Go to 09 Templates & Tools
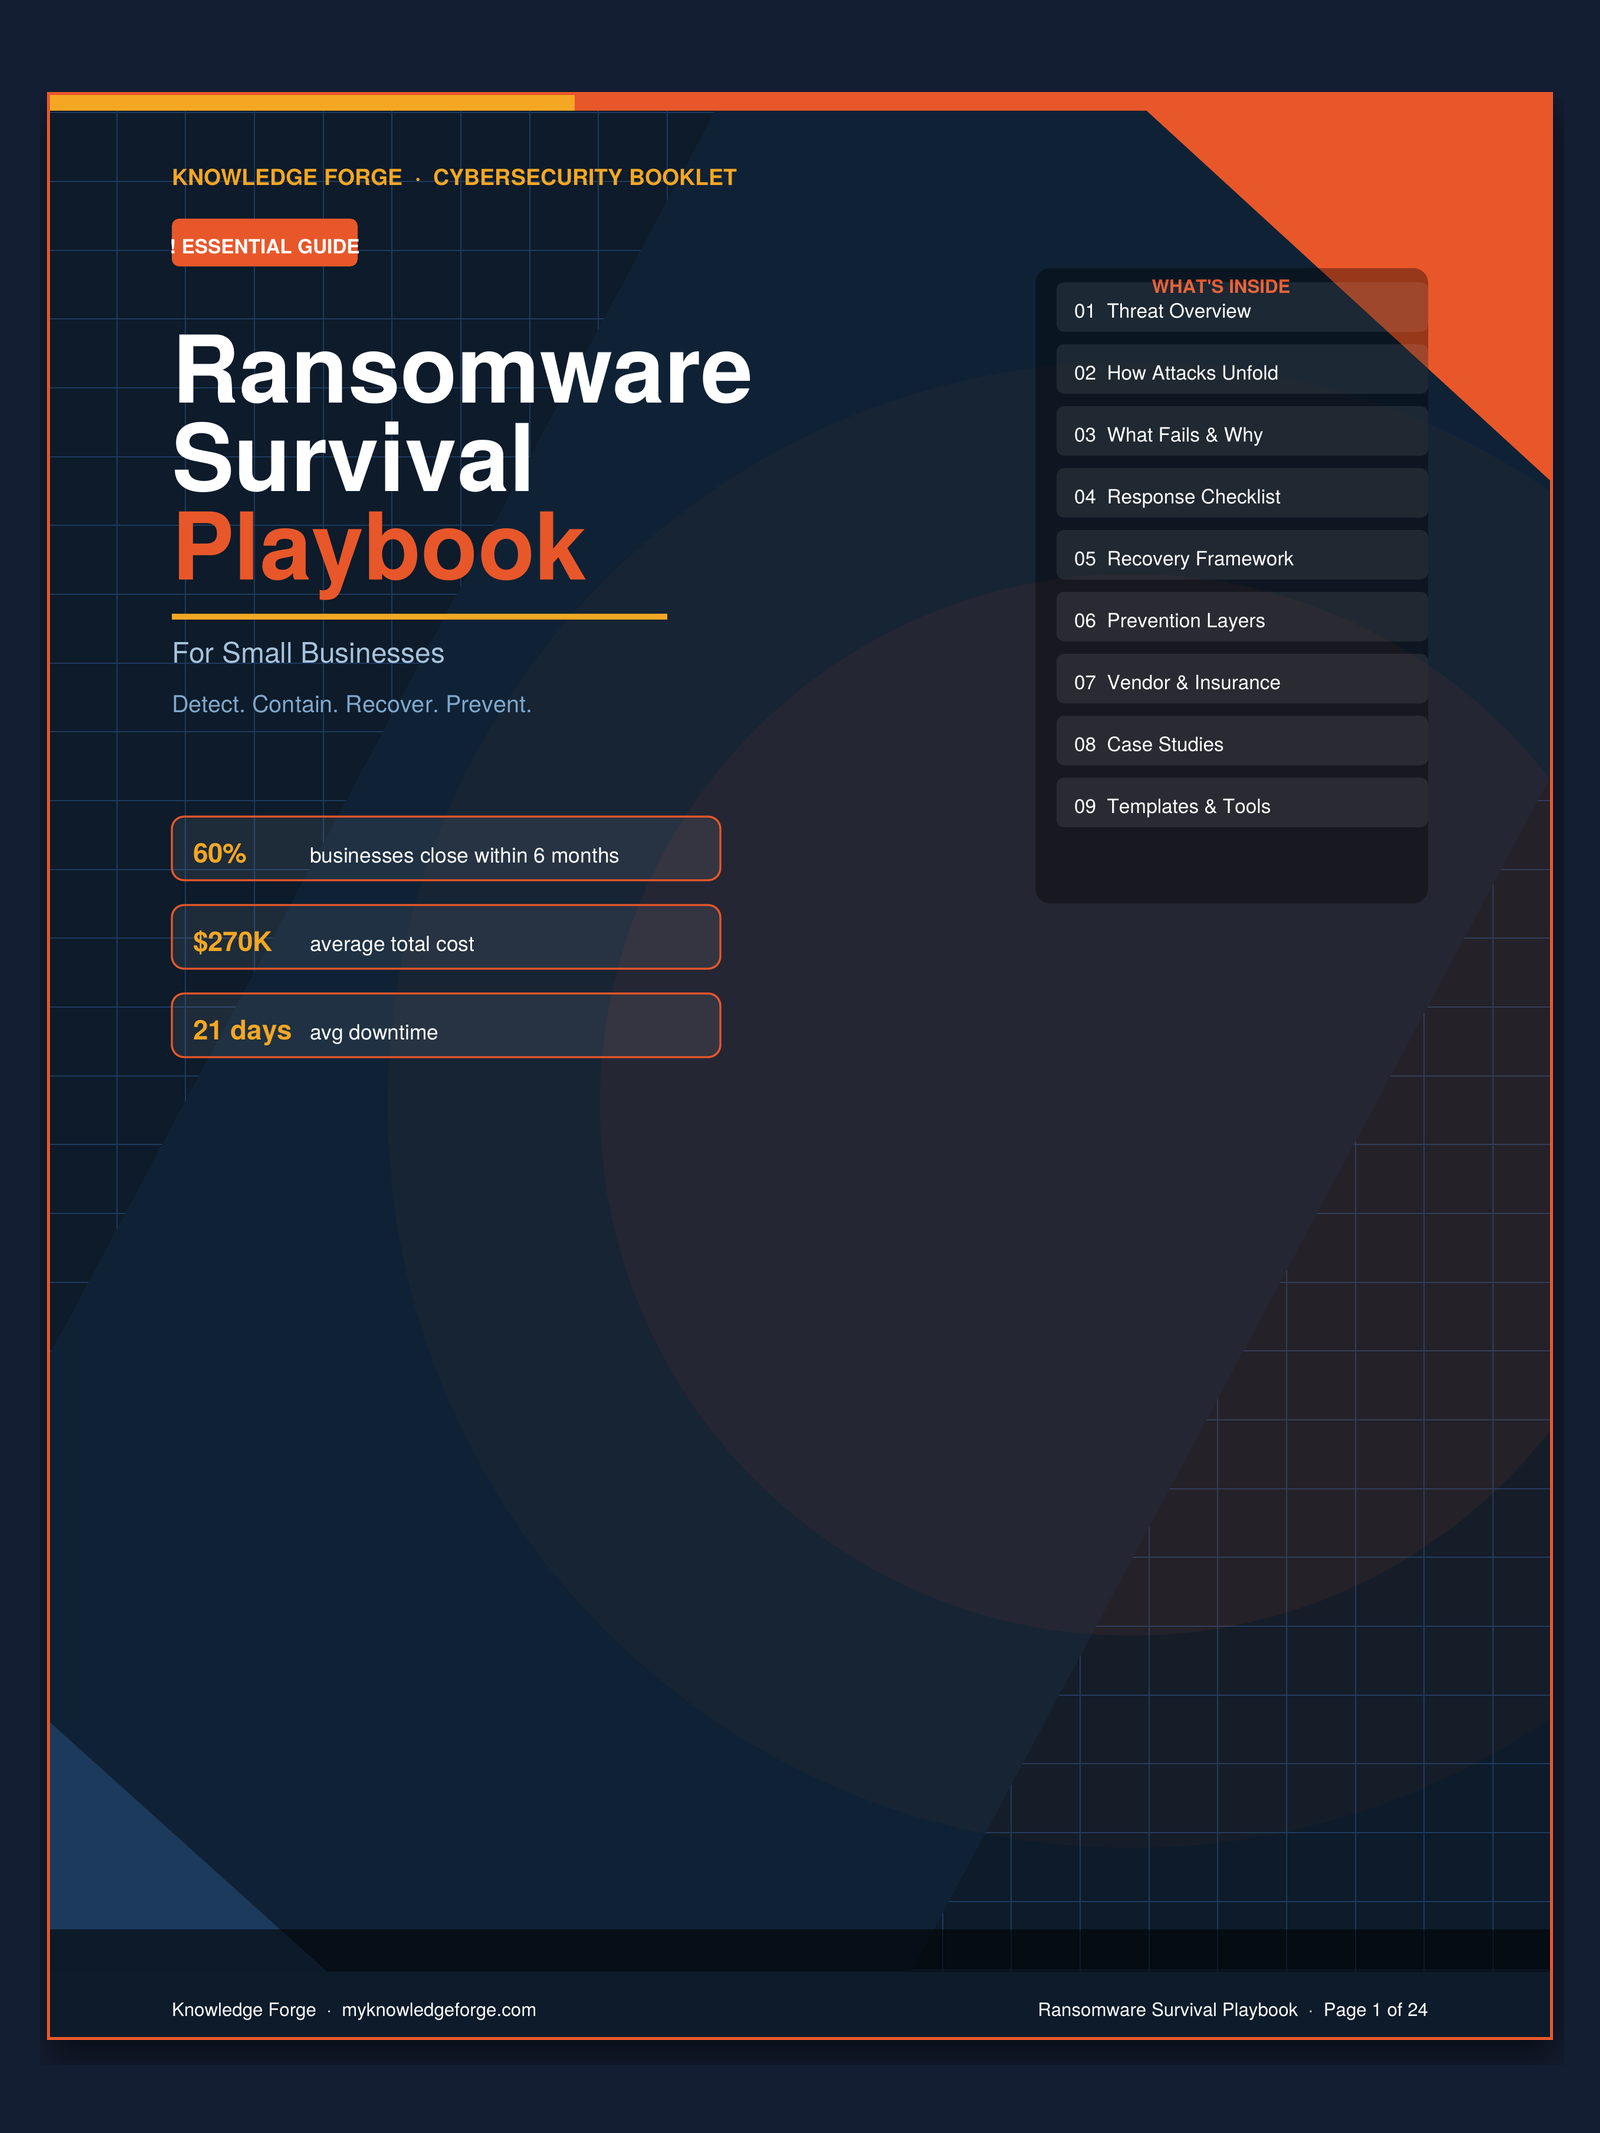Viewport: 1600px width, 2133px height. [x=1242, y=804]
